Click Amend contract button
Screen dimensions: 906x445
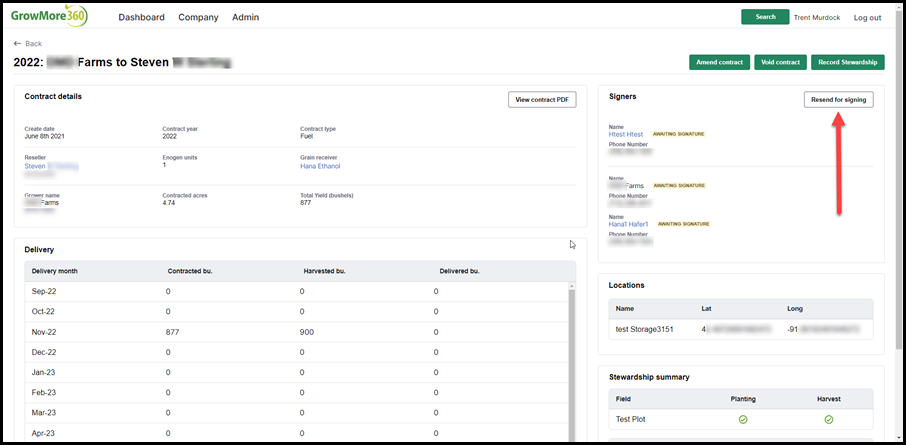pyautogui.click(x=719, y=62)
